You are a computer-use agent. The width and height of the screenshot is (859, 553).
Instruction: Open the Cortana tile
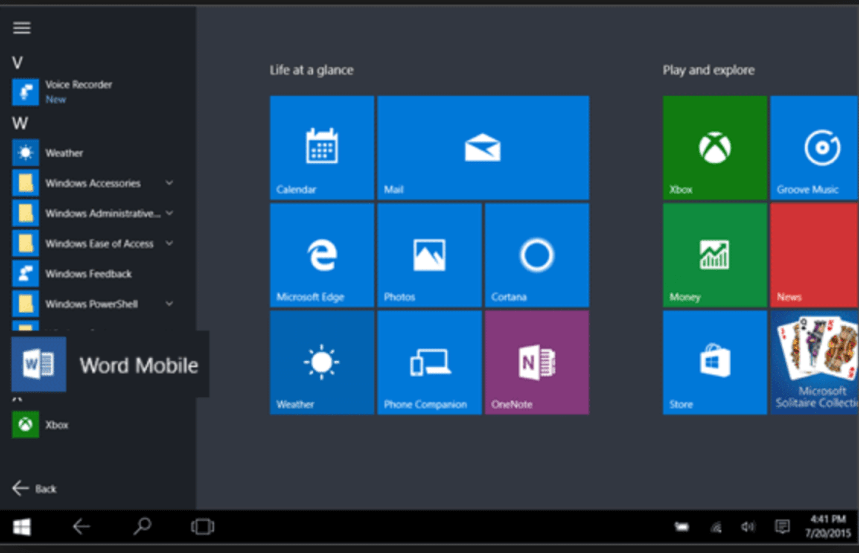click(536, 255)
